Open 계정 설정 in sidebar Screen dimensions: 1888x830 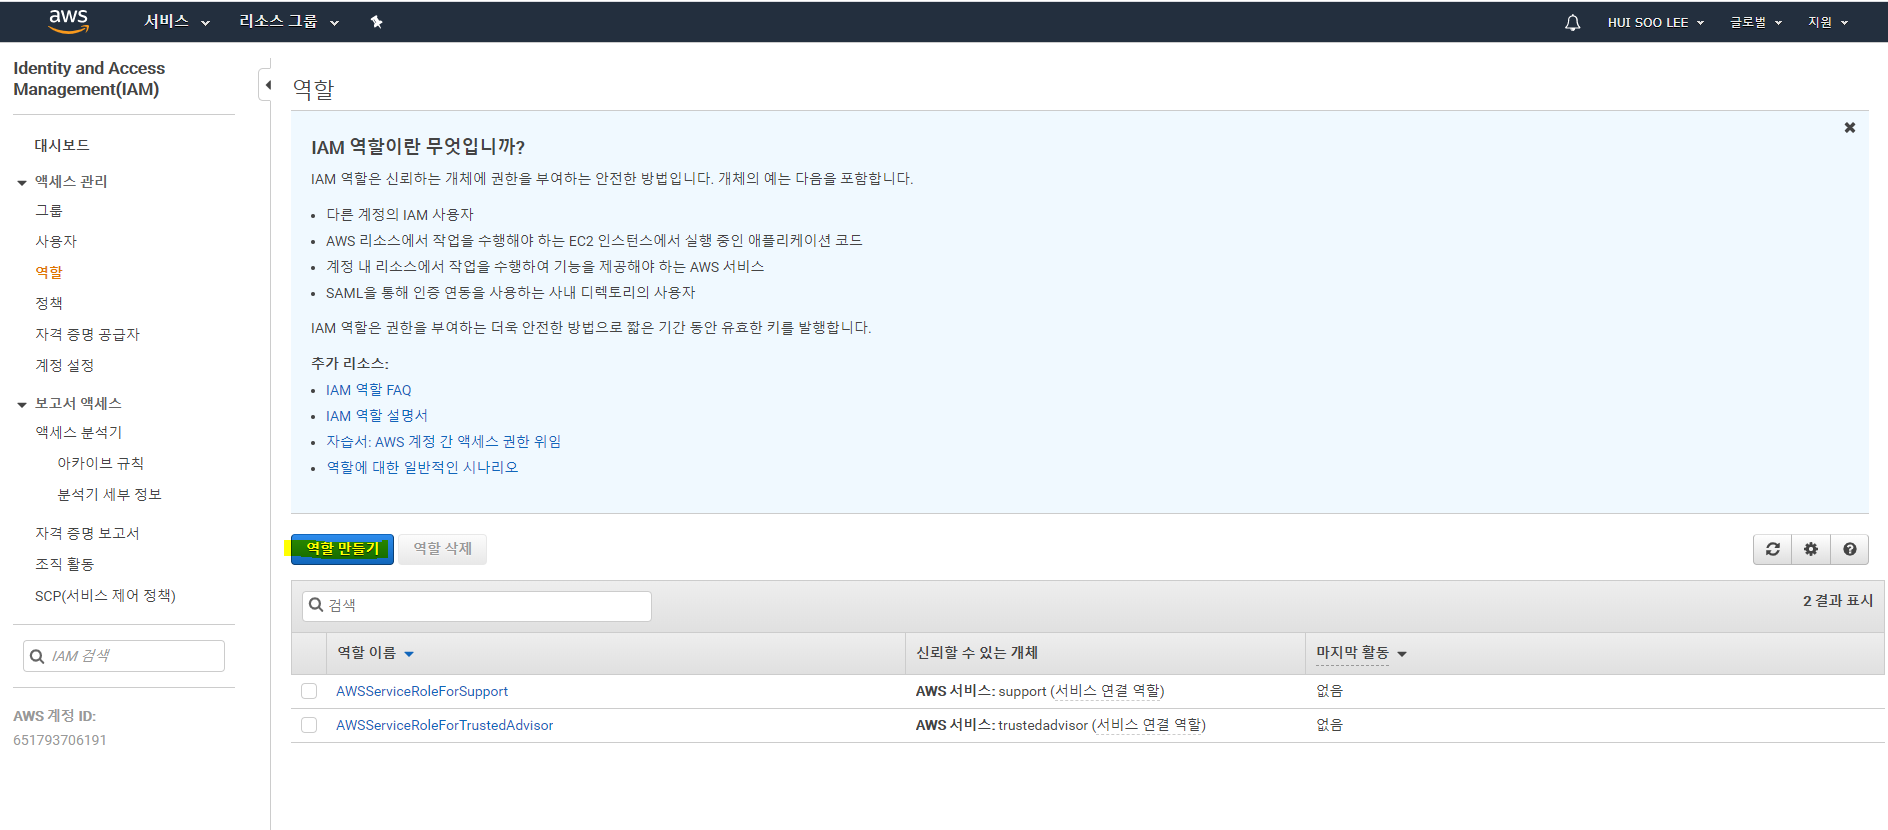(64, 365)
